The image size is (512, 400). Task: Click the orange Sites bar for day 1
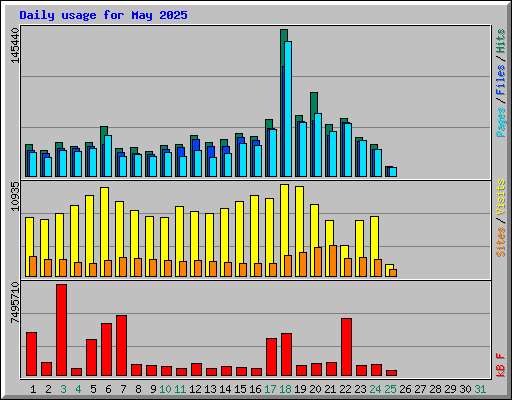(x=33, y=267)
